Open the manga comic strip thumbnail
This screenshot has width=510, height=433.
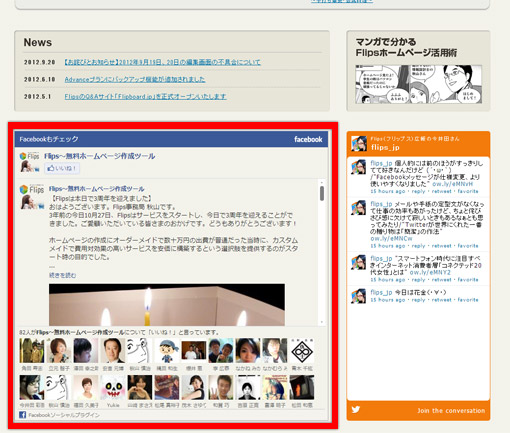(418, 84)
